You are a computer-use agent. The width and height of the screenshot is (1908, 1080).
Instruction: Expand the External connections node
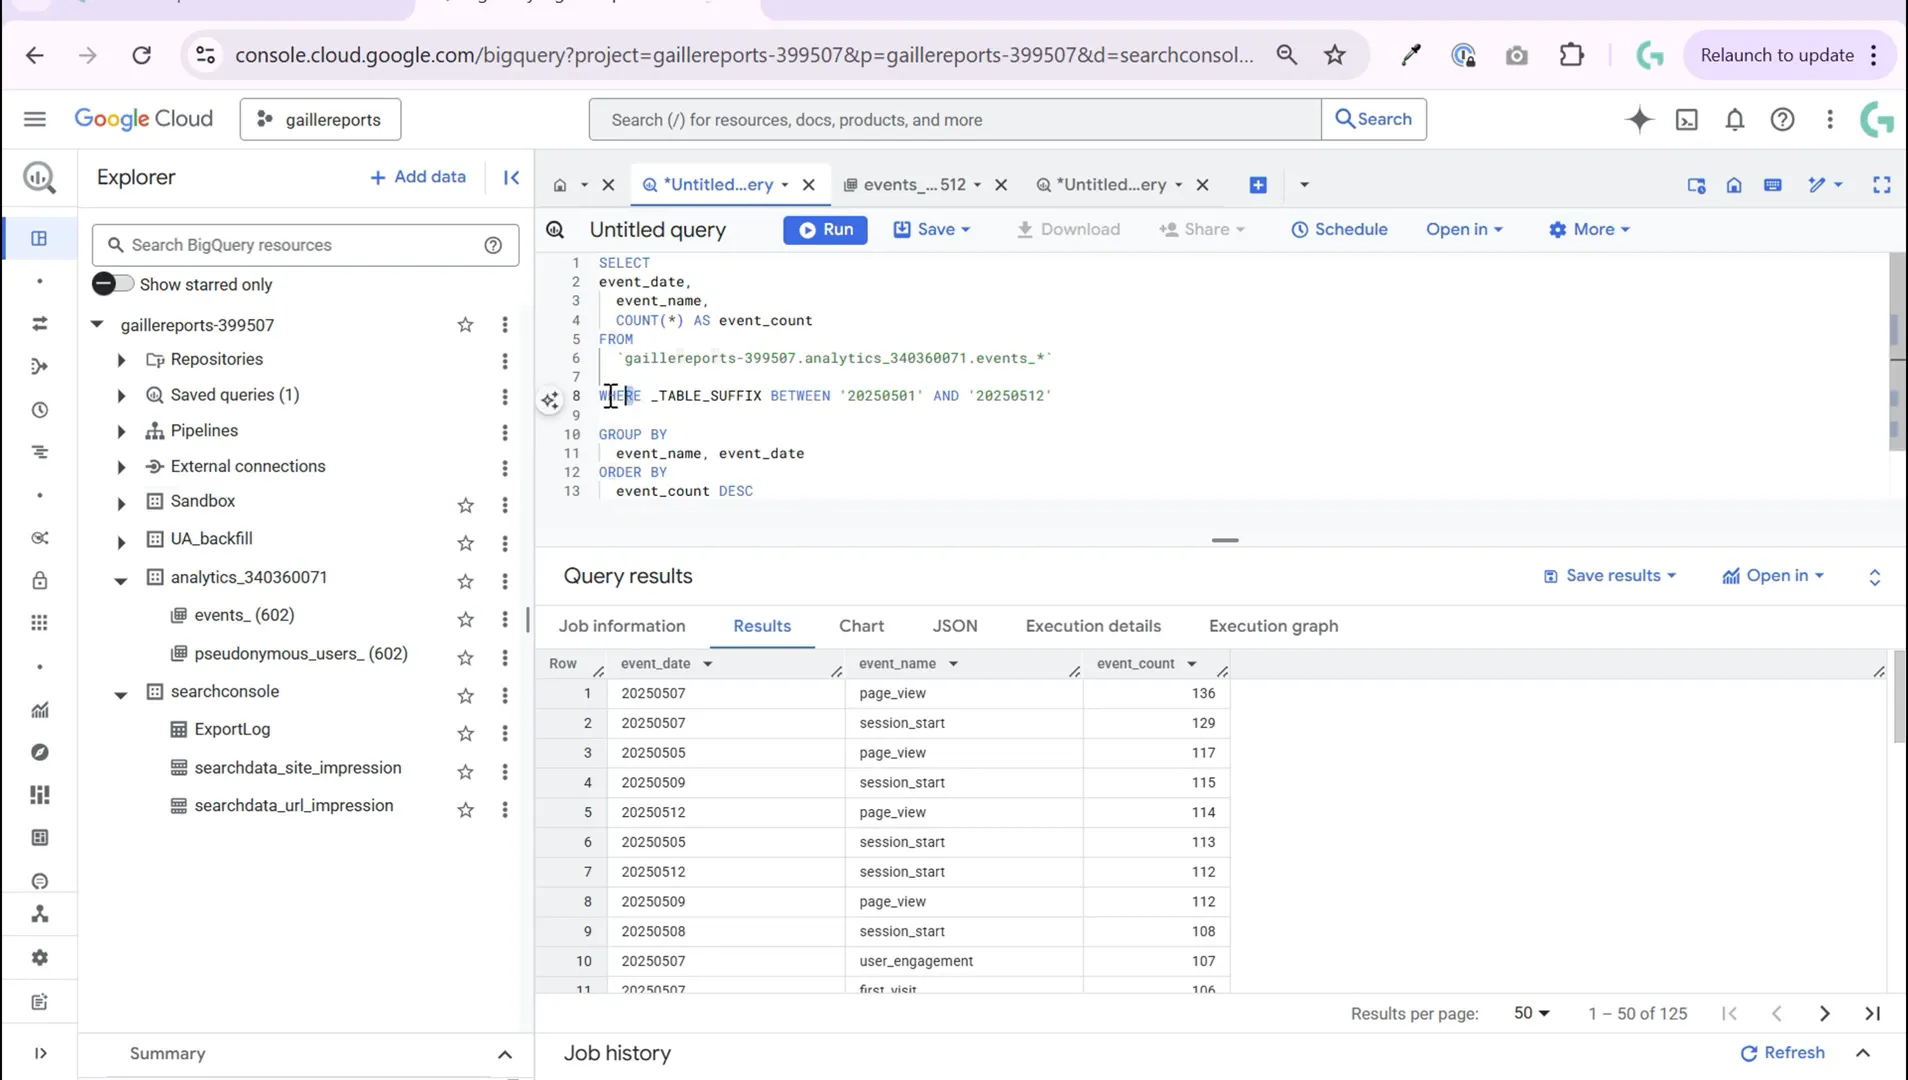(121, 467)
